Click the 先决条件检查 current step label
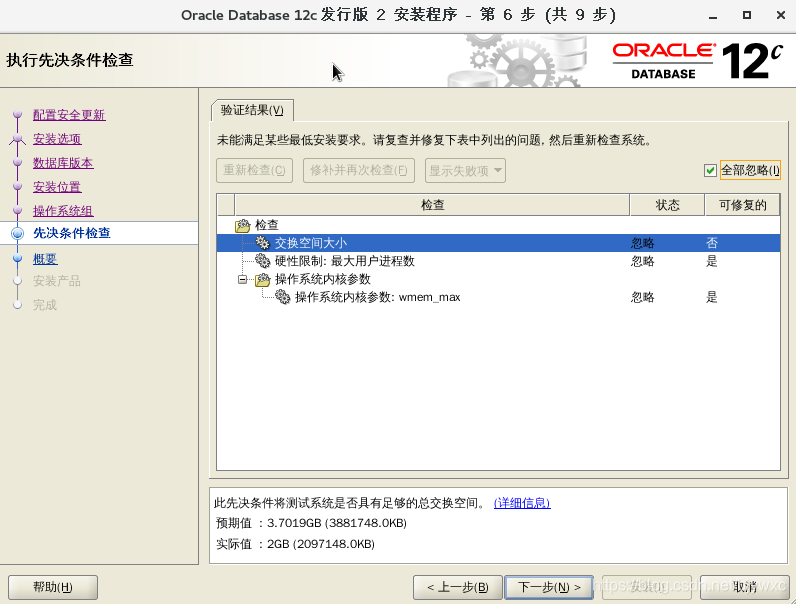This screenshot has height=604, width=796. pyautogui.click(x=72, y=233)
